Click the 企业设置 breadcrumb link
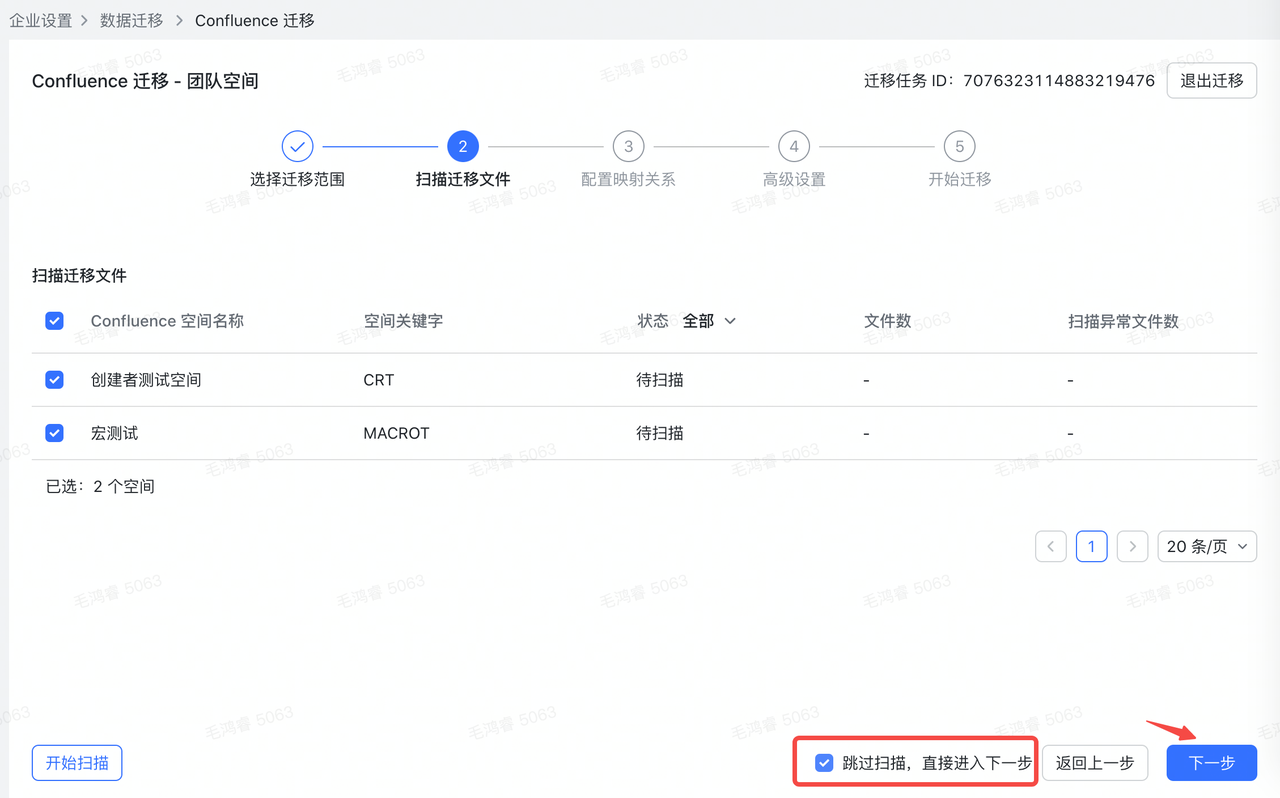The height and width of the screenshot is (798, 1280). tap(41, 20)
